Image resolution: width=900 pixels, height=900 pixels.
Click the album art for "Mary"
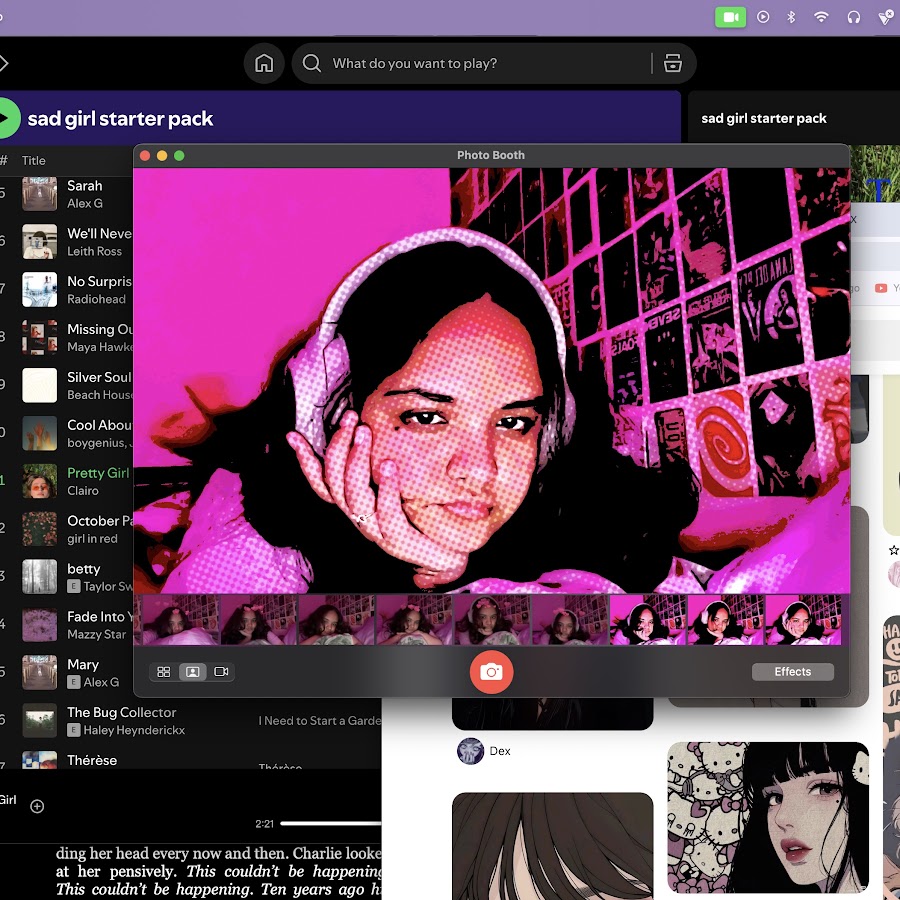point(40,672)
